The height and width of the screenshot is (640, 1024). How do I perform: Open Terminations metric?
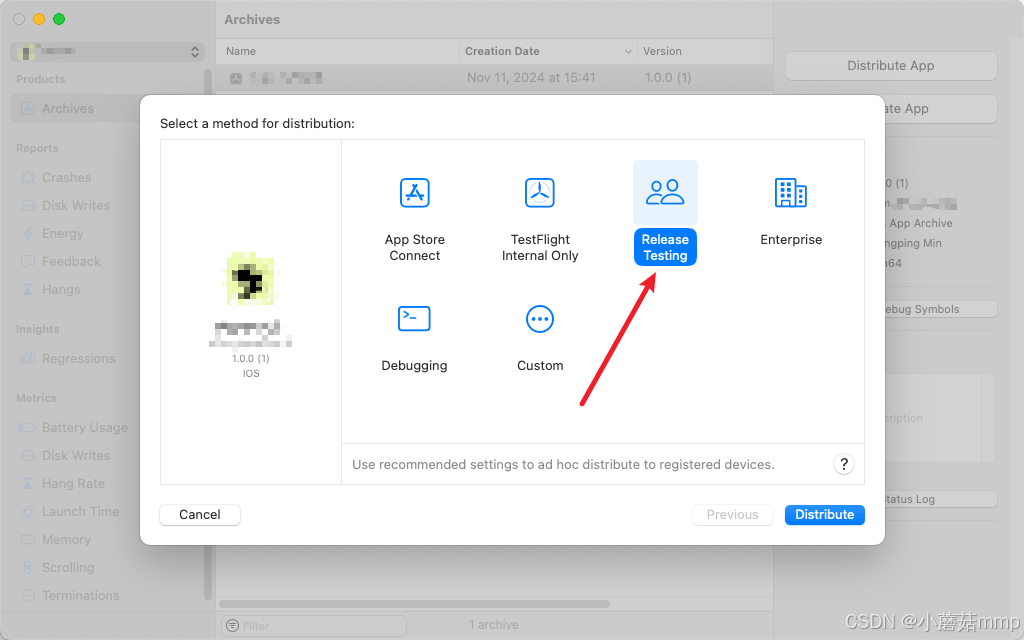coord(80,596)
